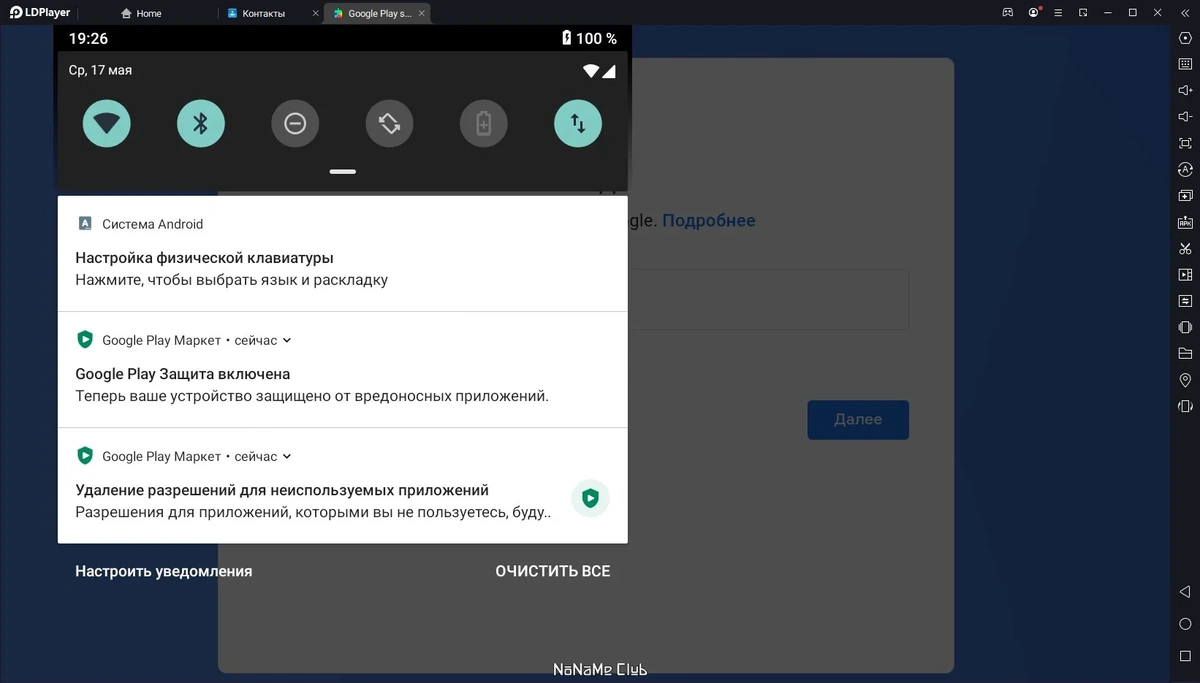Click the Android home circle button
This screenshot has height=683, width=1200.
tap(1185, 622)
